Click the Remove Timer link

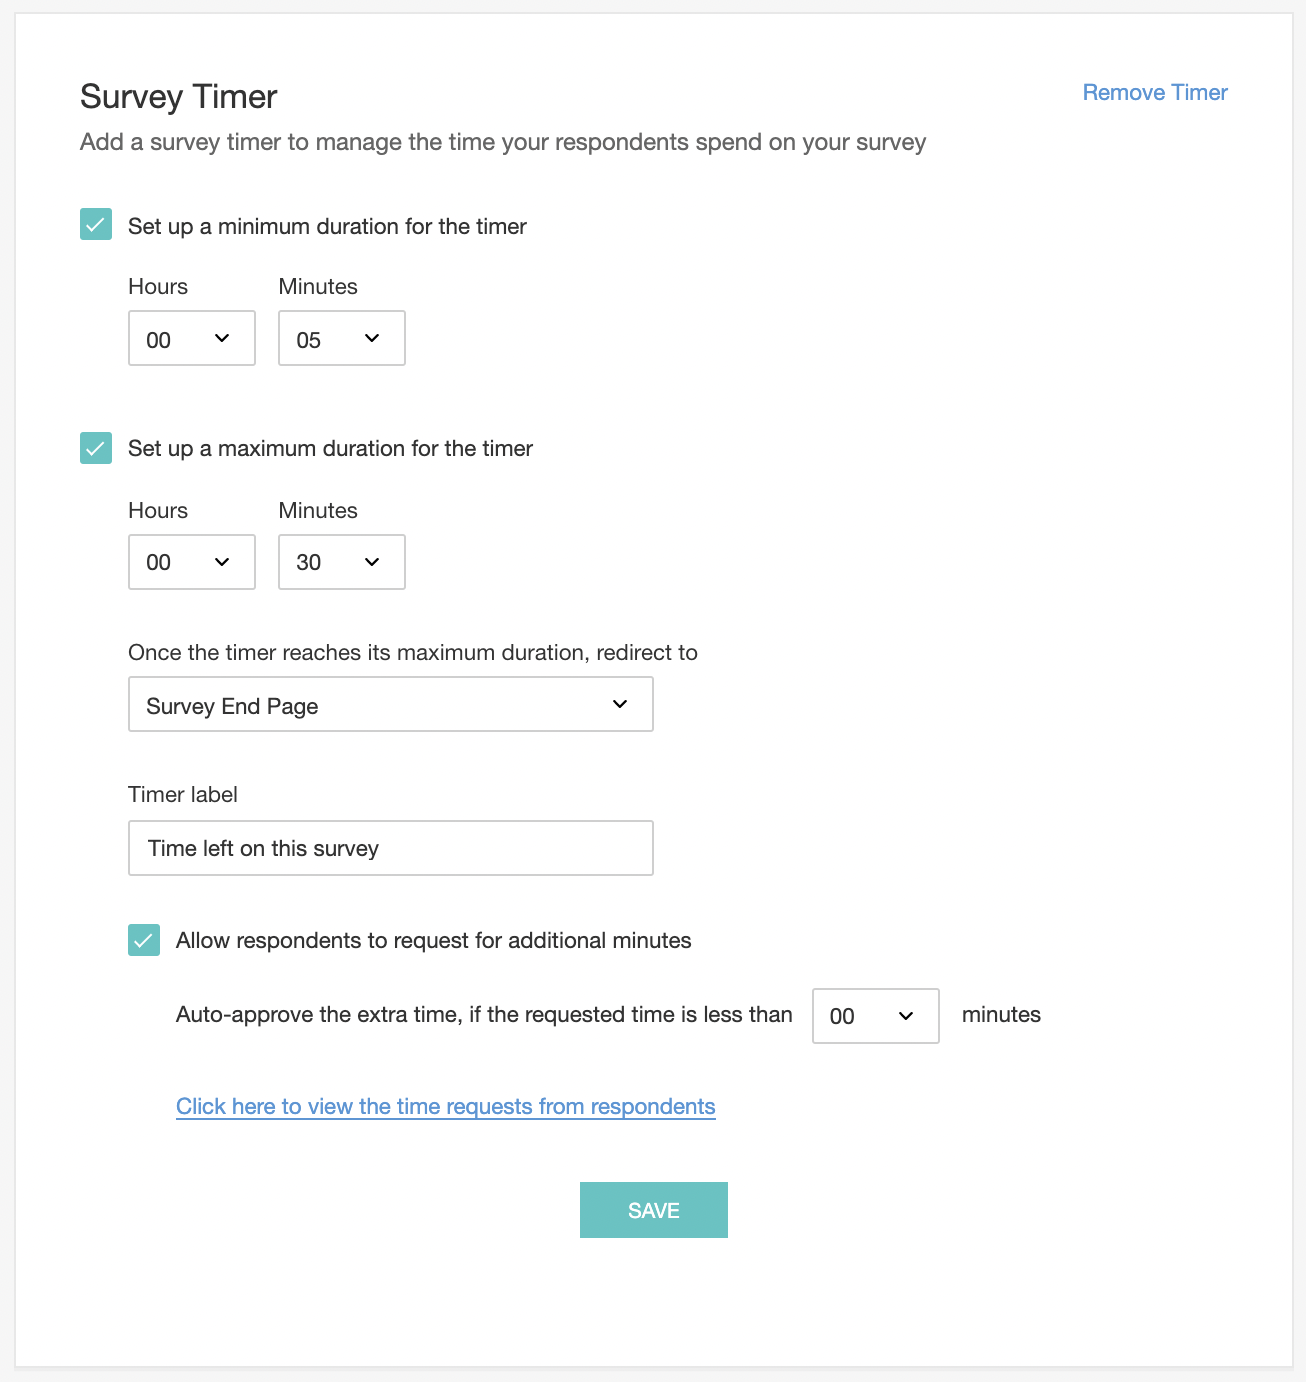tap(1155, 92)
